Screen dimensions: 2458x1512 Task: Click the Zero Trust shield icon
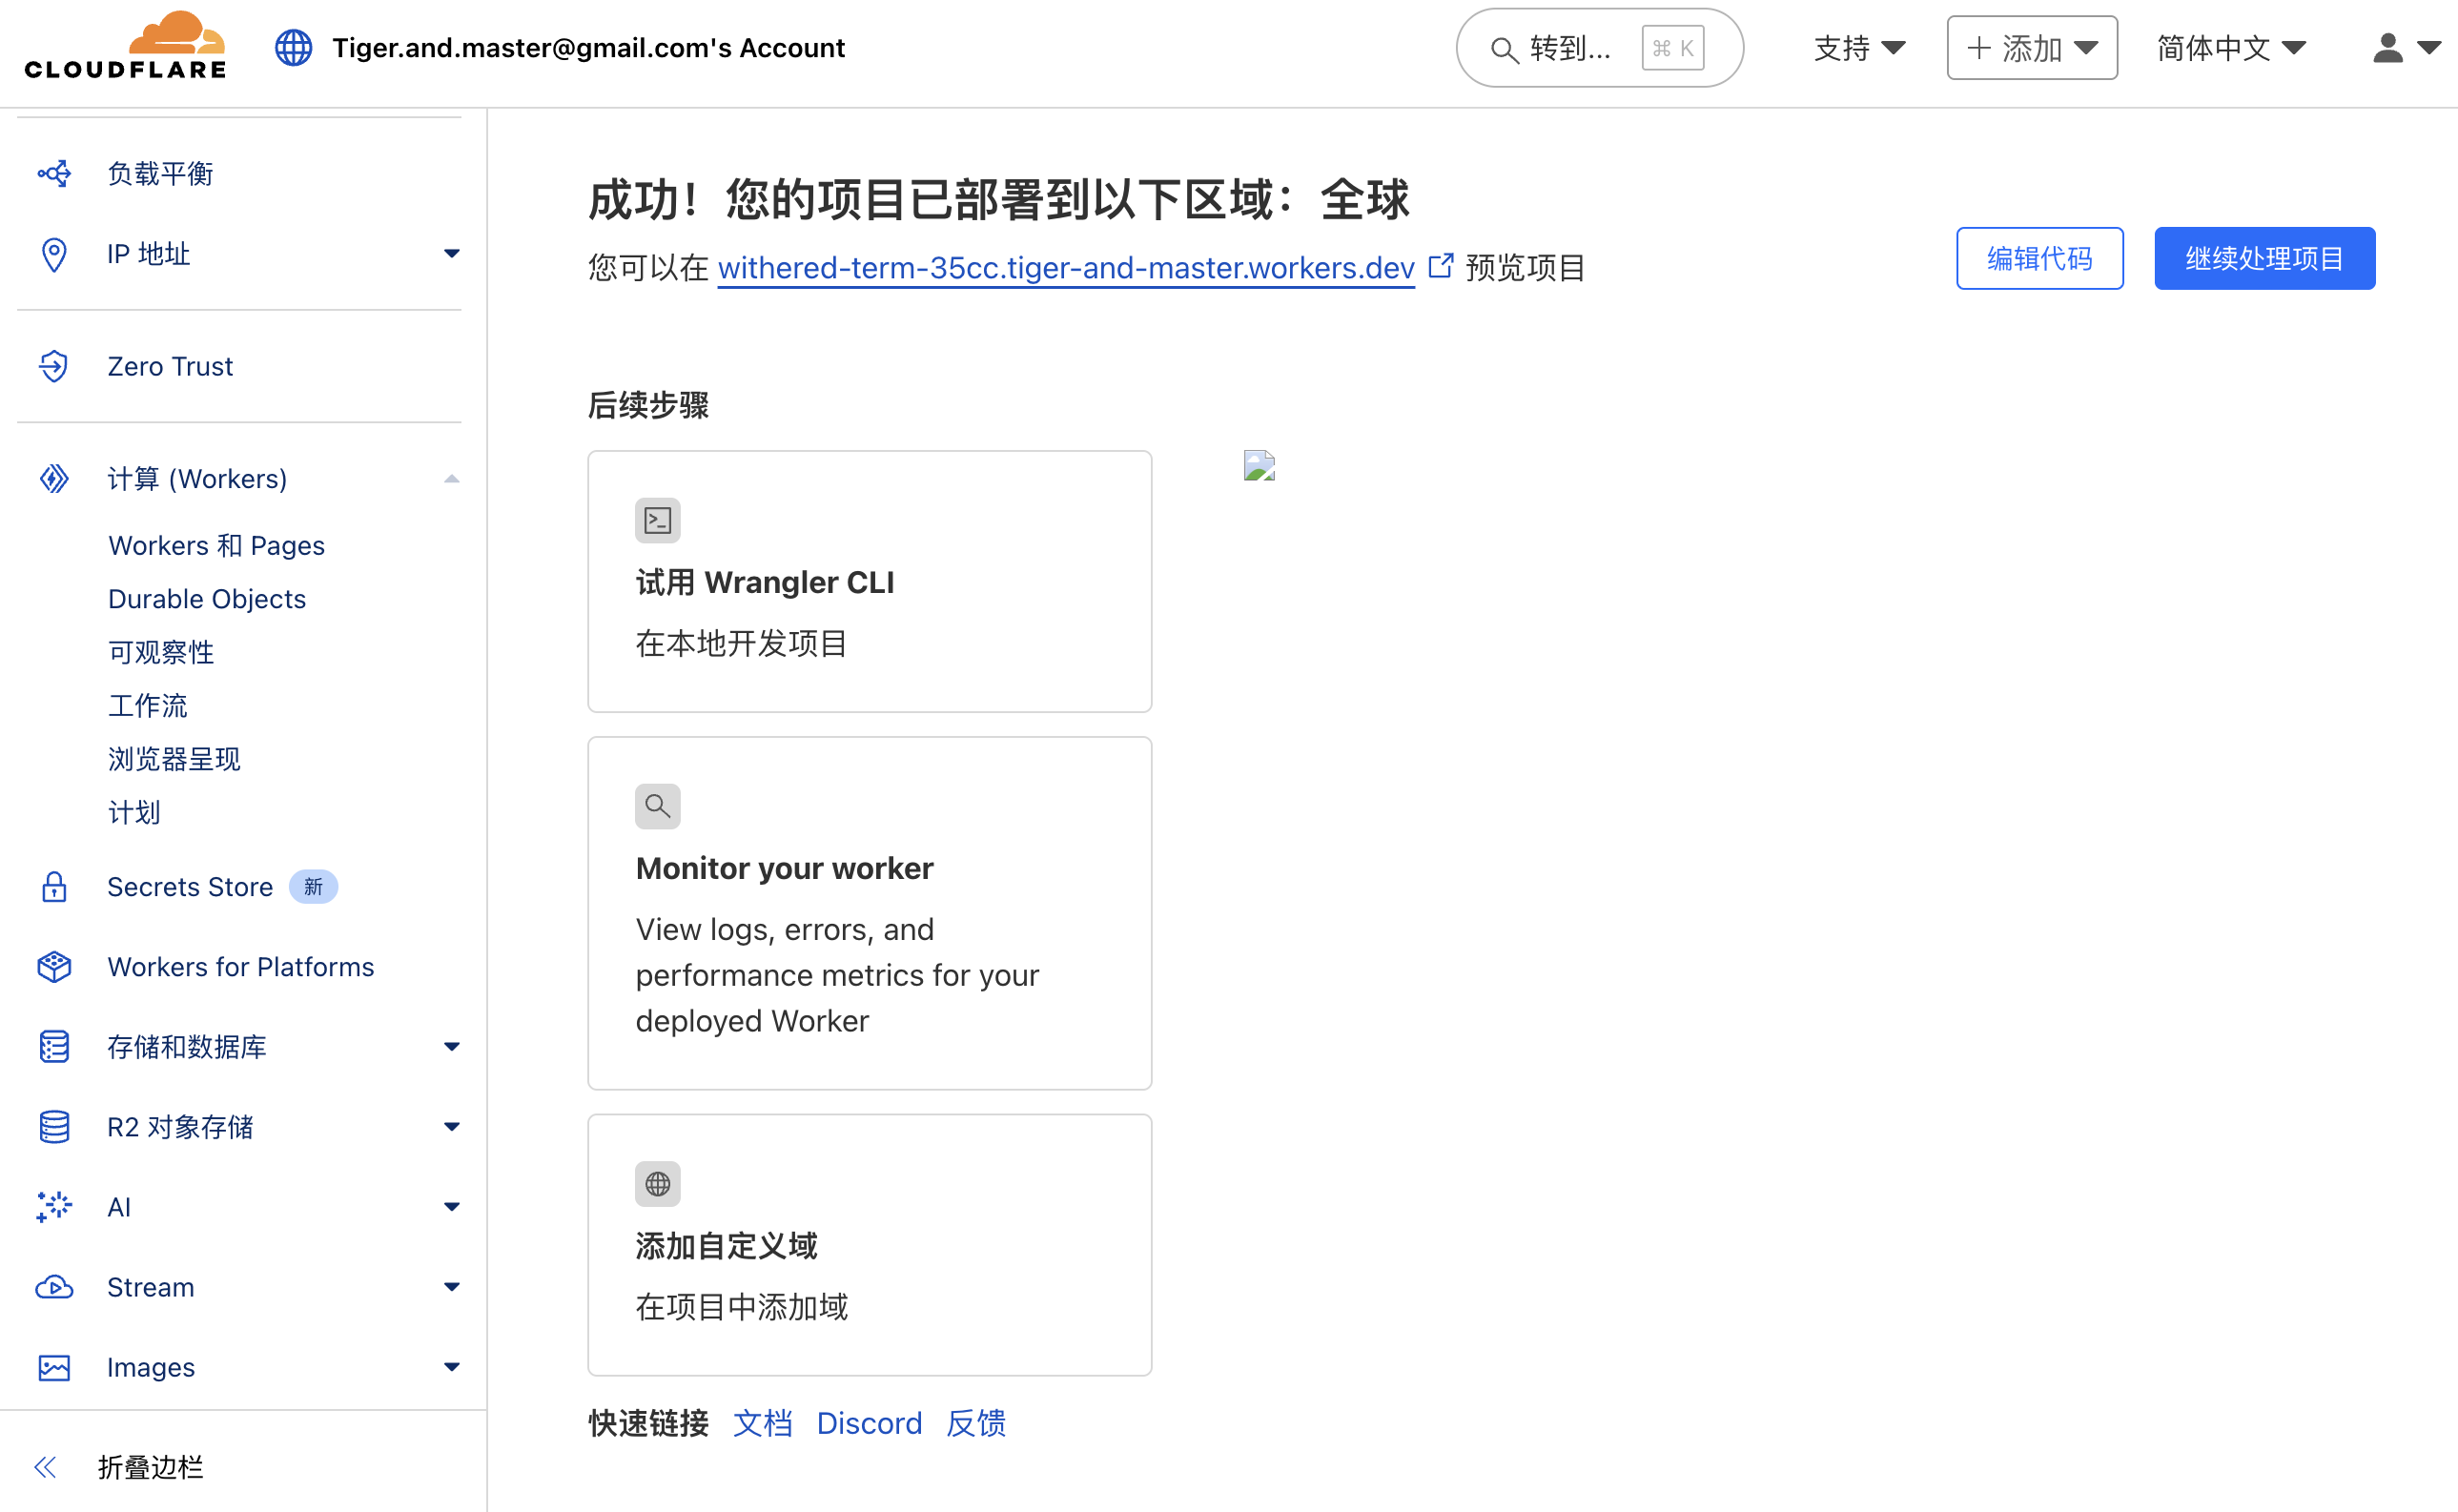tap(54, 366)
